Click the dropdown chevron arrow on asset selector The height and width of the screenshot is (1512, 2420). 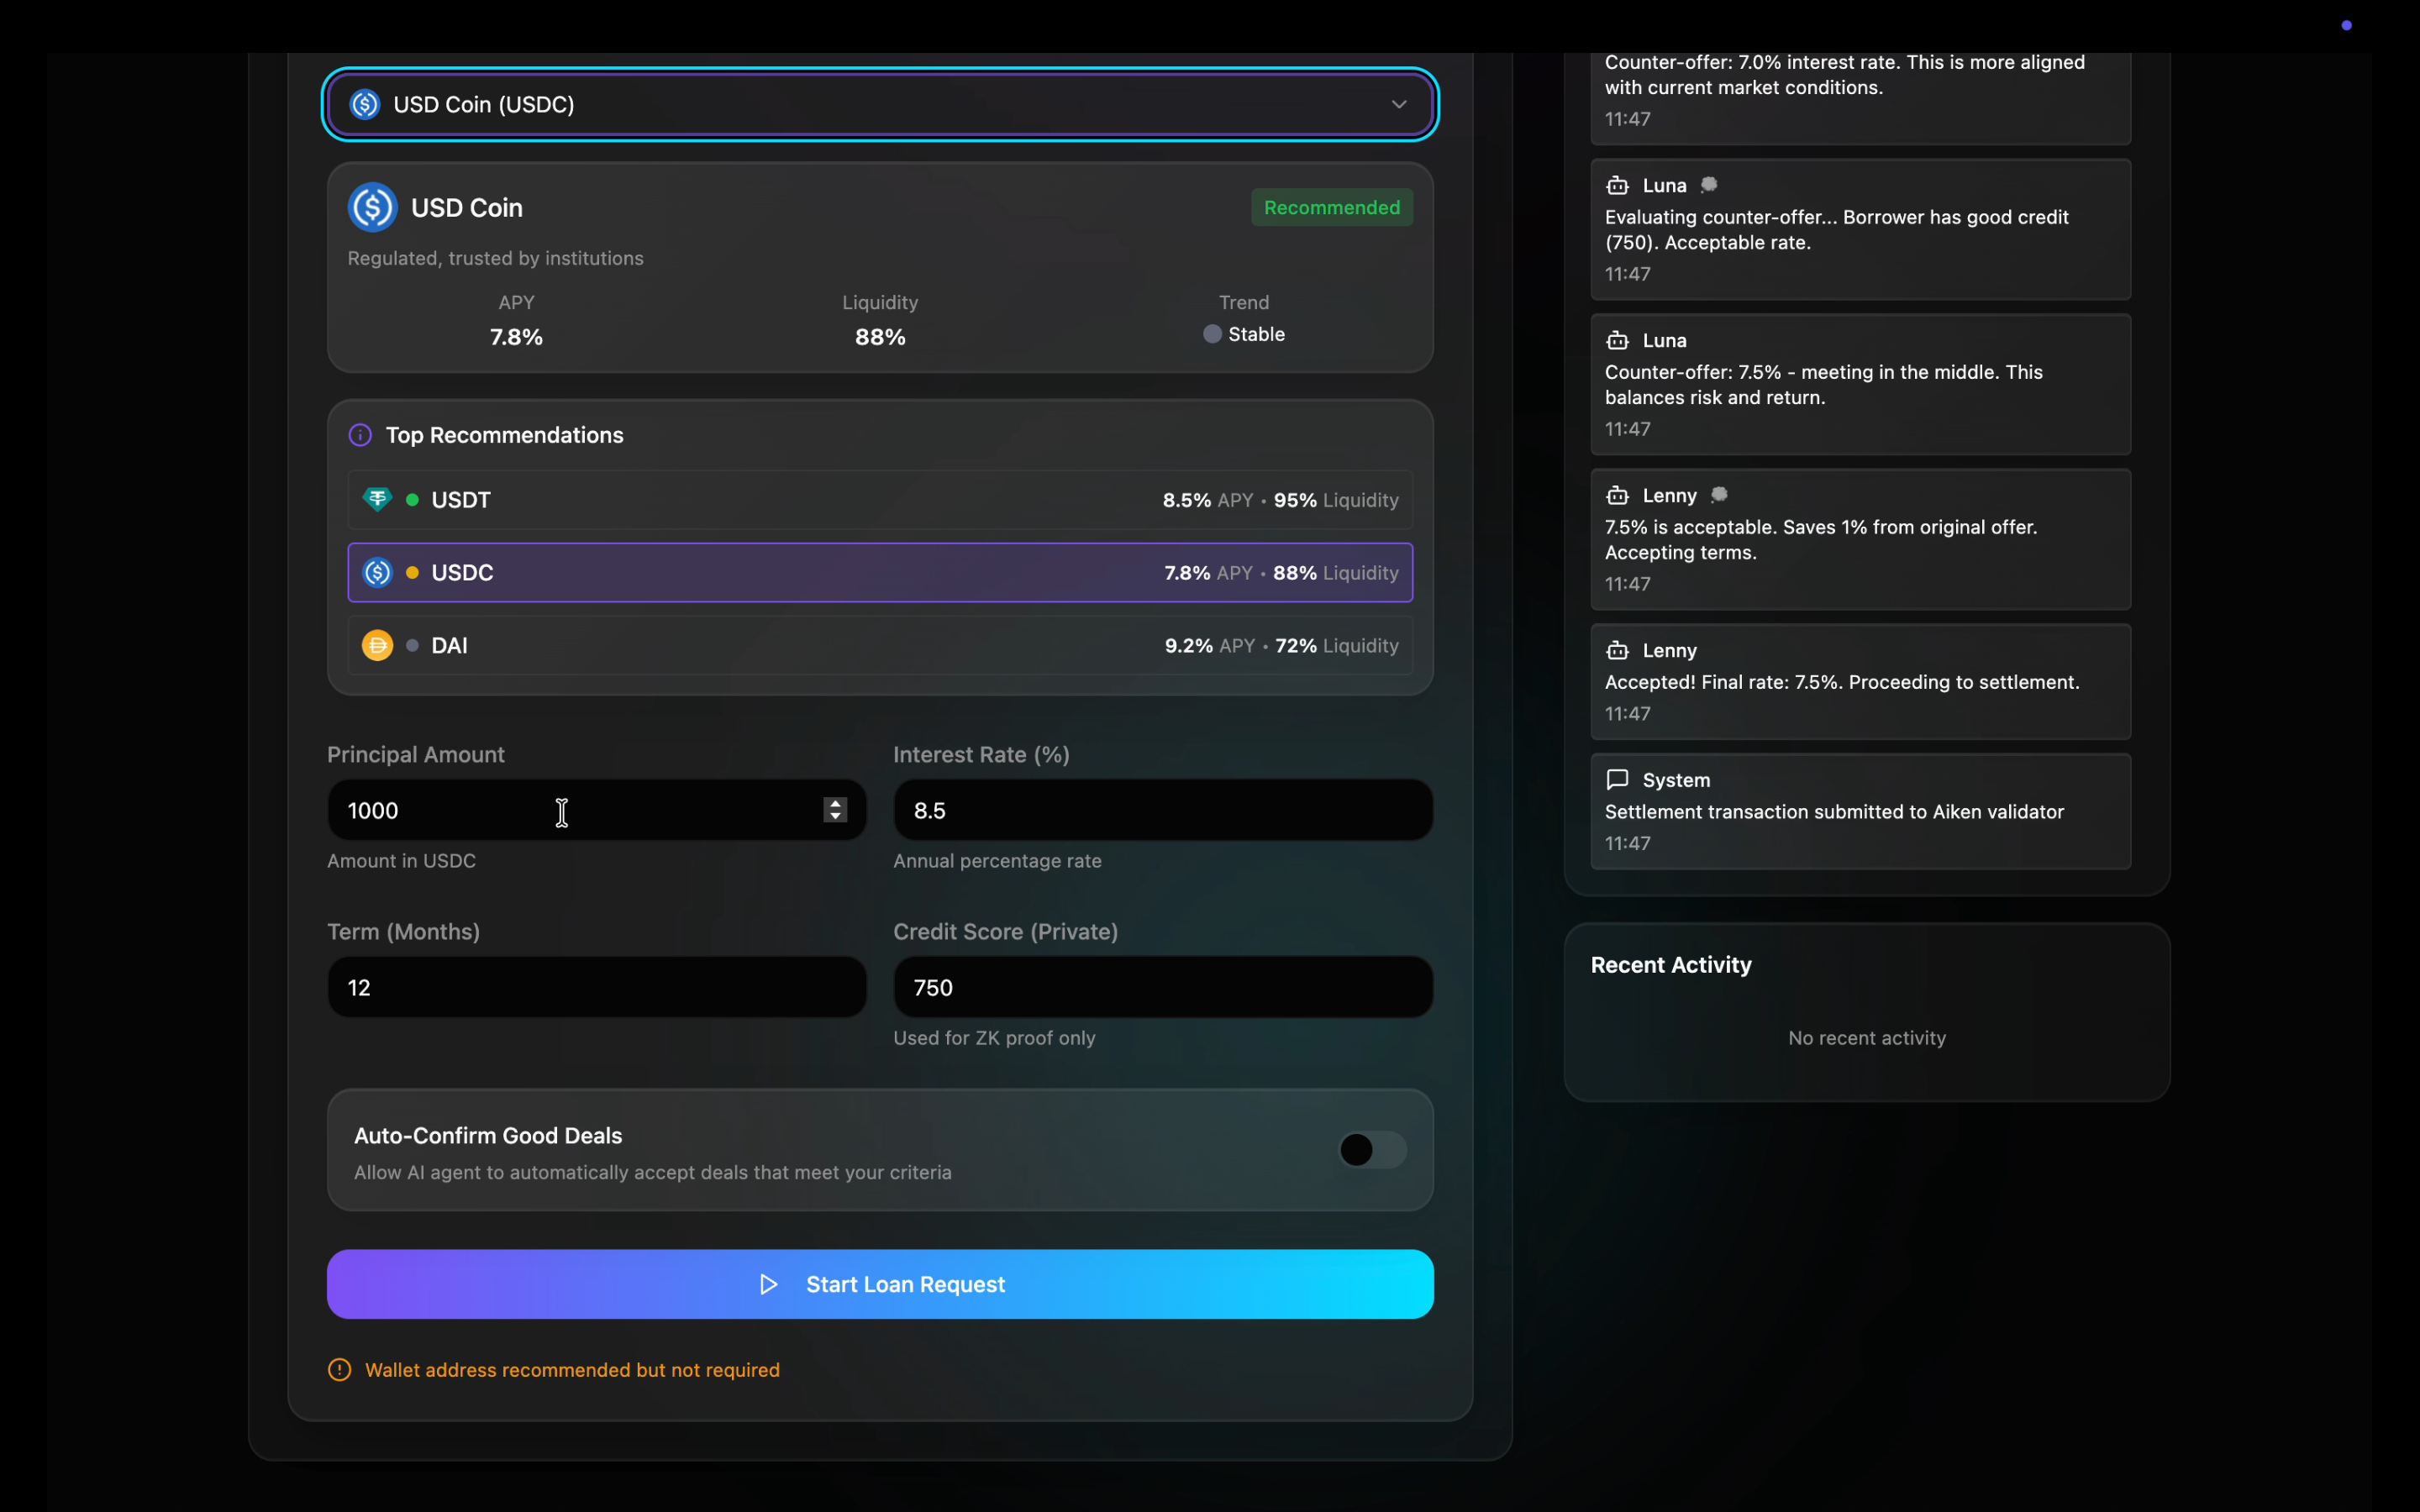pyautogui.click(x=1399, y=104)
